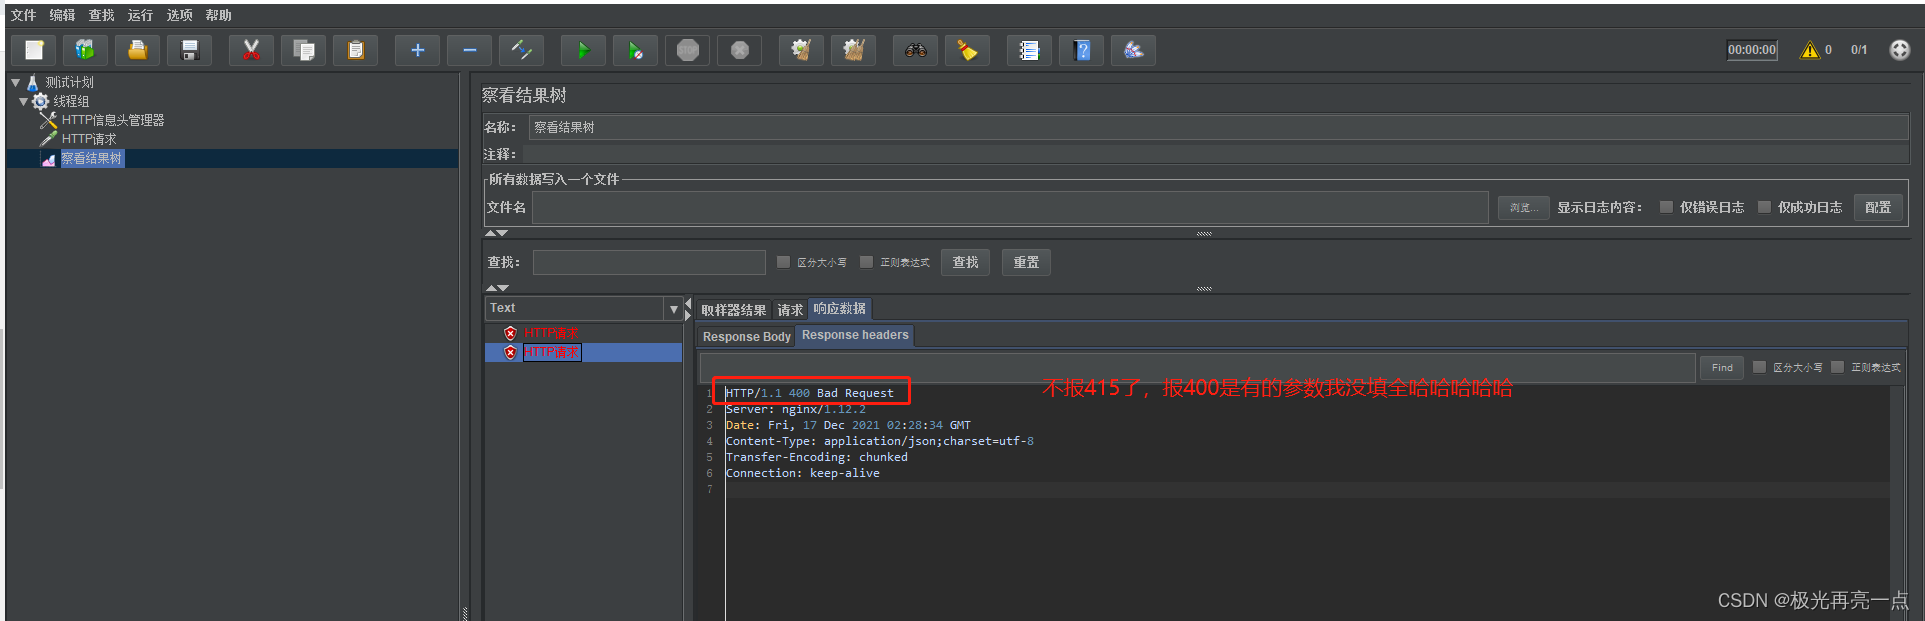
Task: Reset search with broom icon
Action: click(x=968, y=50)
